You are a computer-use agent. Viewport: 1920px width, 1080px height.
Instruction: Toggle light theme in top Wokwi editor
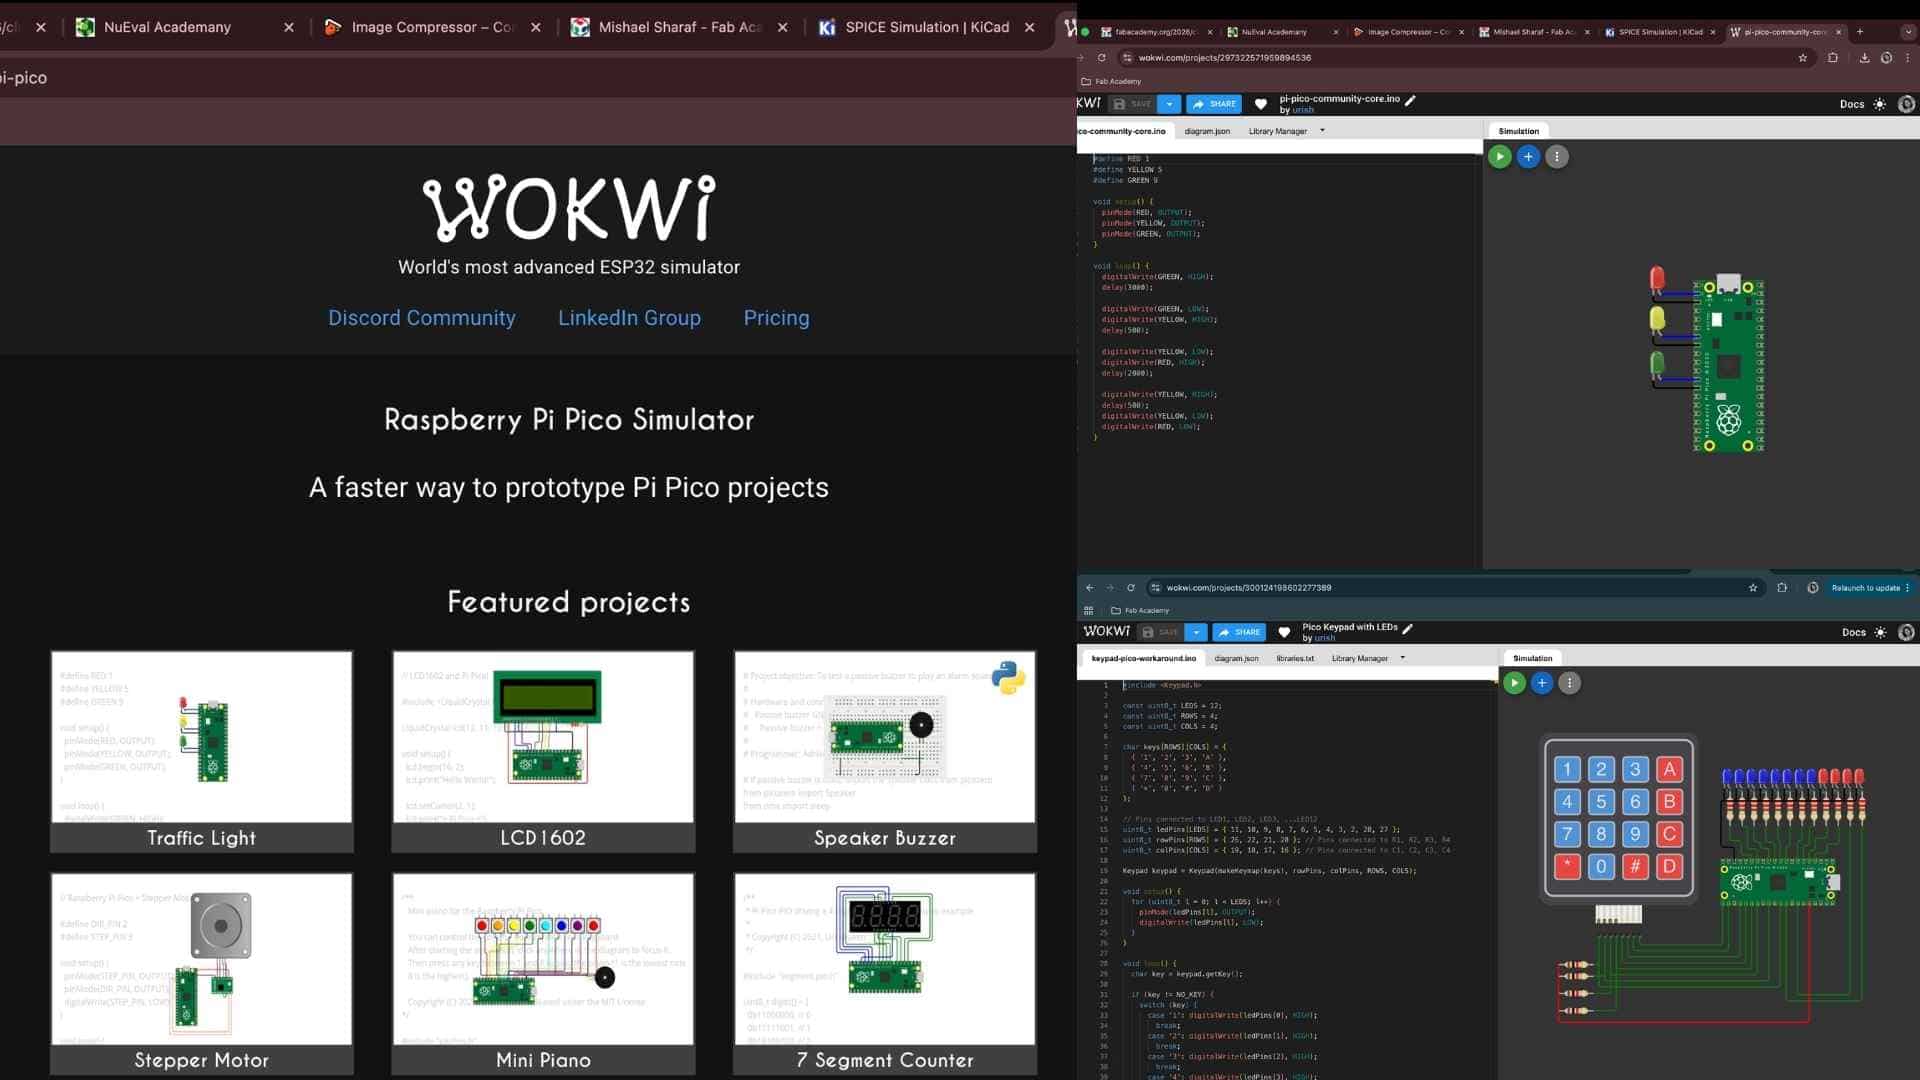(1880, 104)
